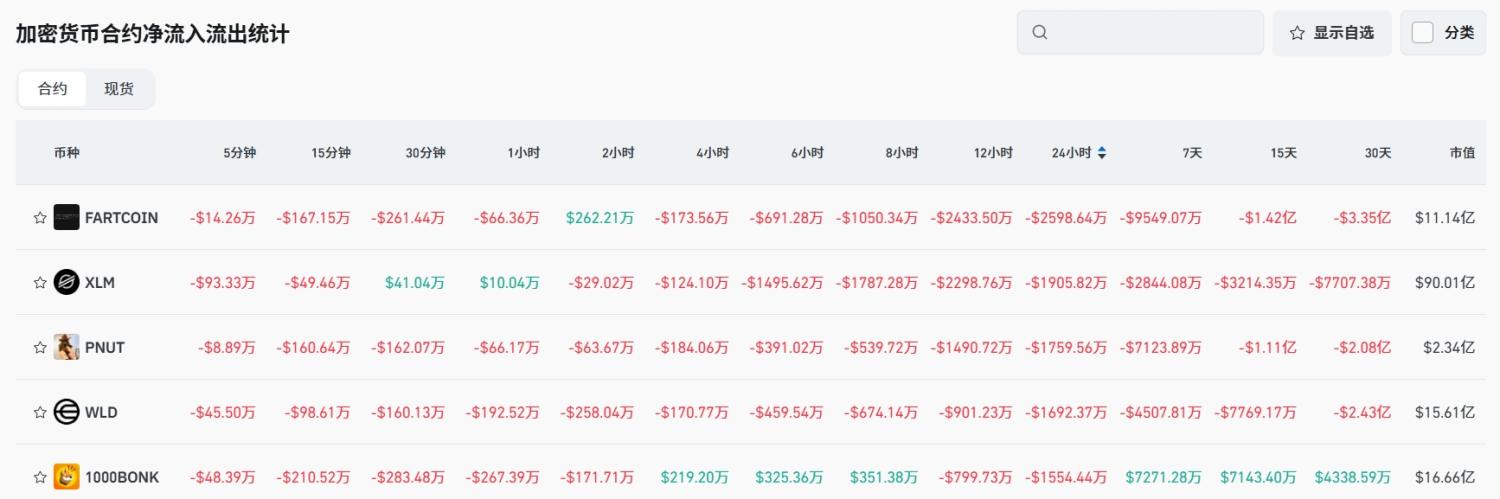
Task: Add PNUT to favorites with star
Action: point(40,347)
